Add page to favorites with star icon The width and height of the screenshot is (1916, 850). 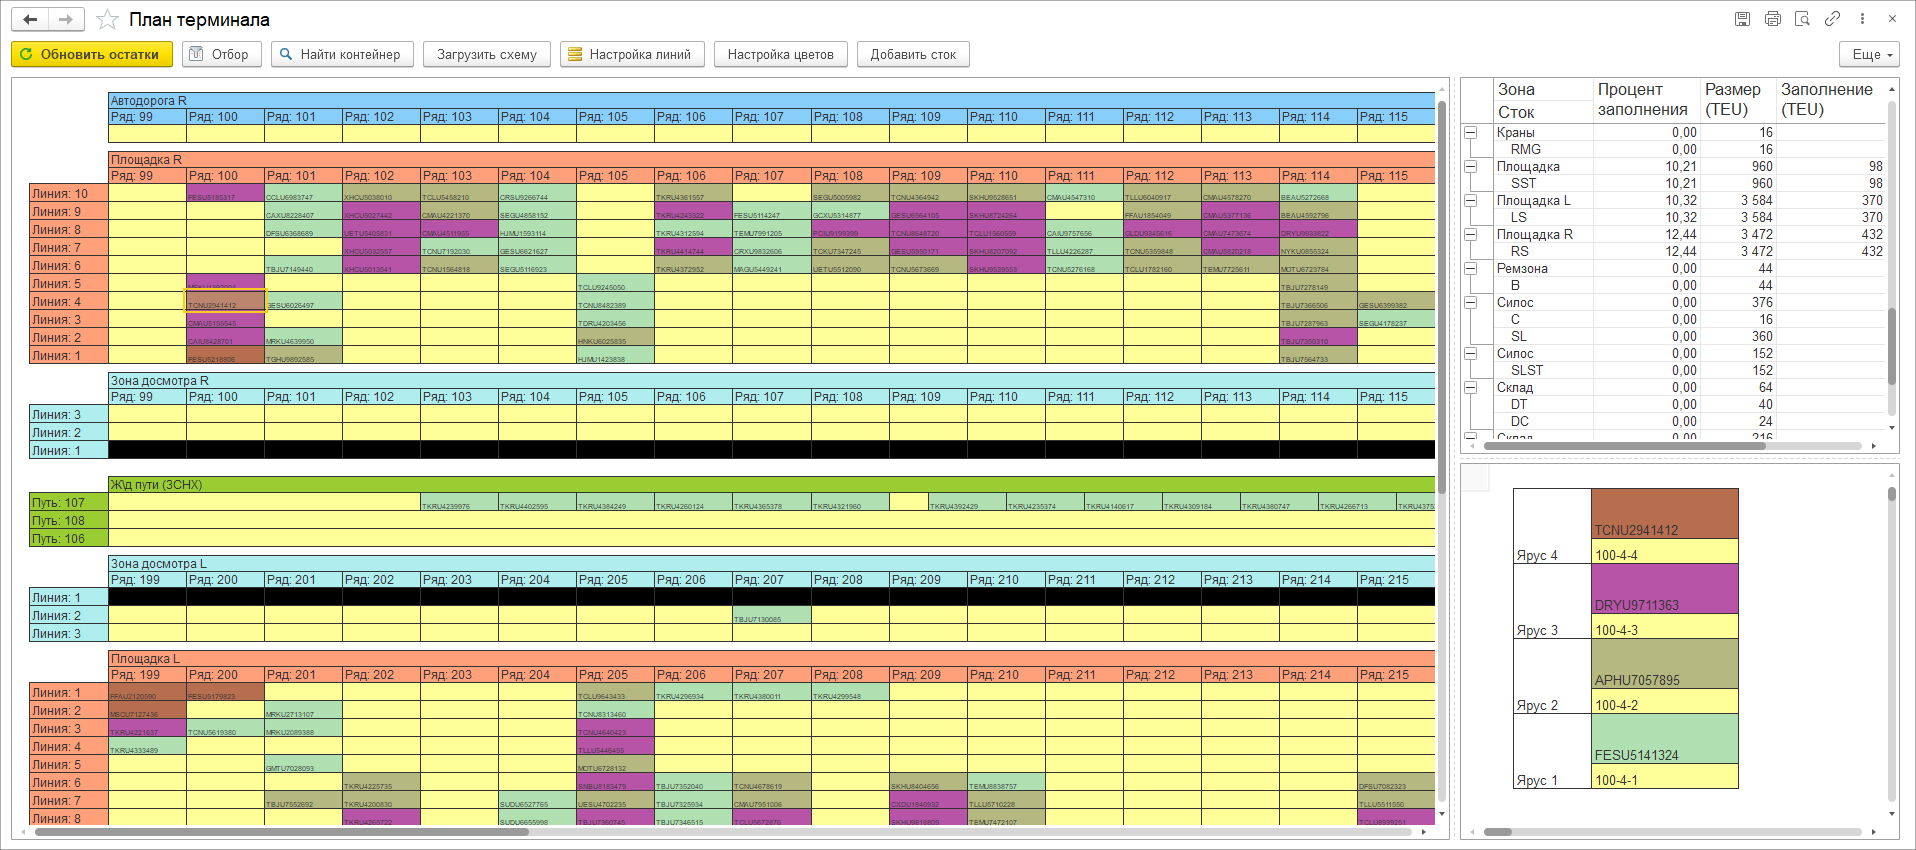[107, 20]
